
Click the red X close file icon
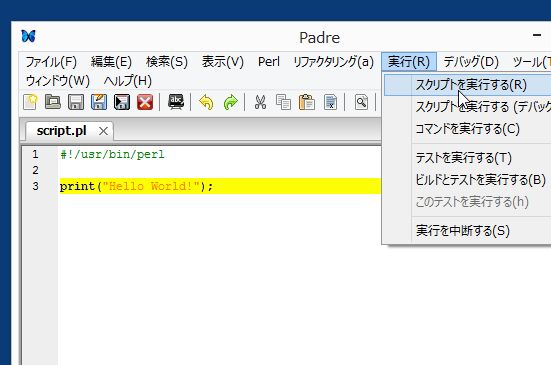[x=145, y=102]
